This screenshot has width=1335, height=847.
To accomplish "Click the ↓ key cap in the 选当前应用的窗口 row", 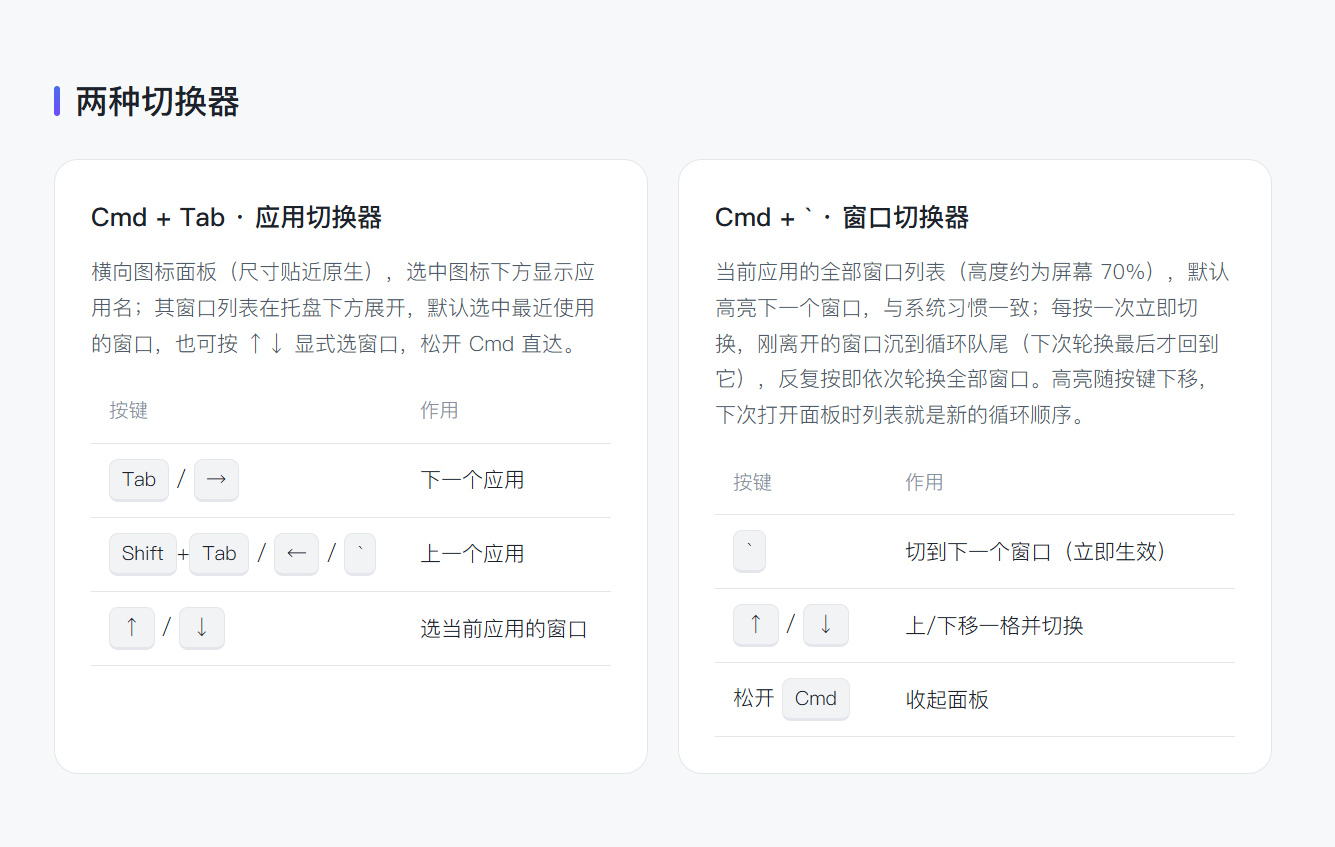I will [202, 628].
